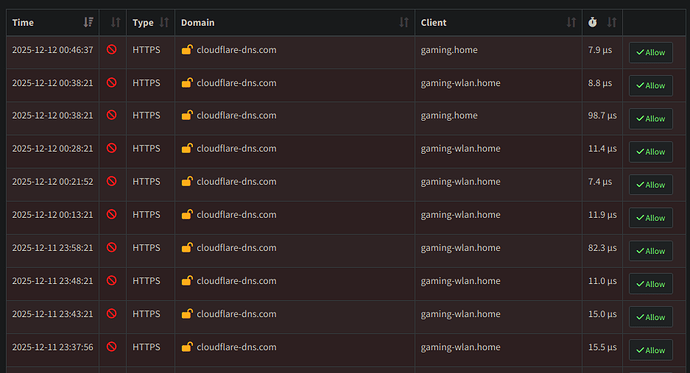
Task: Click blocked icon in 23:43:21 row
Action: pyautogui.click(x=112, y=314)
